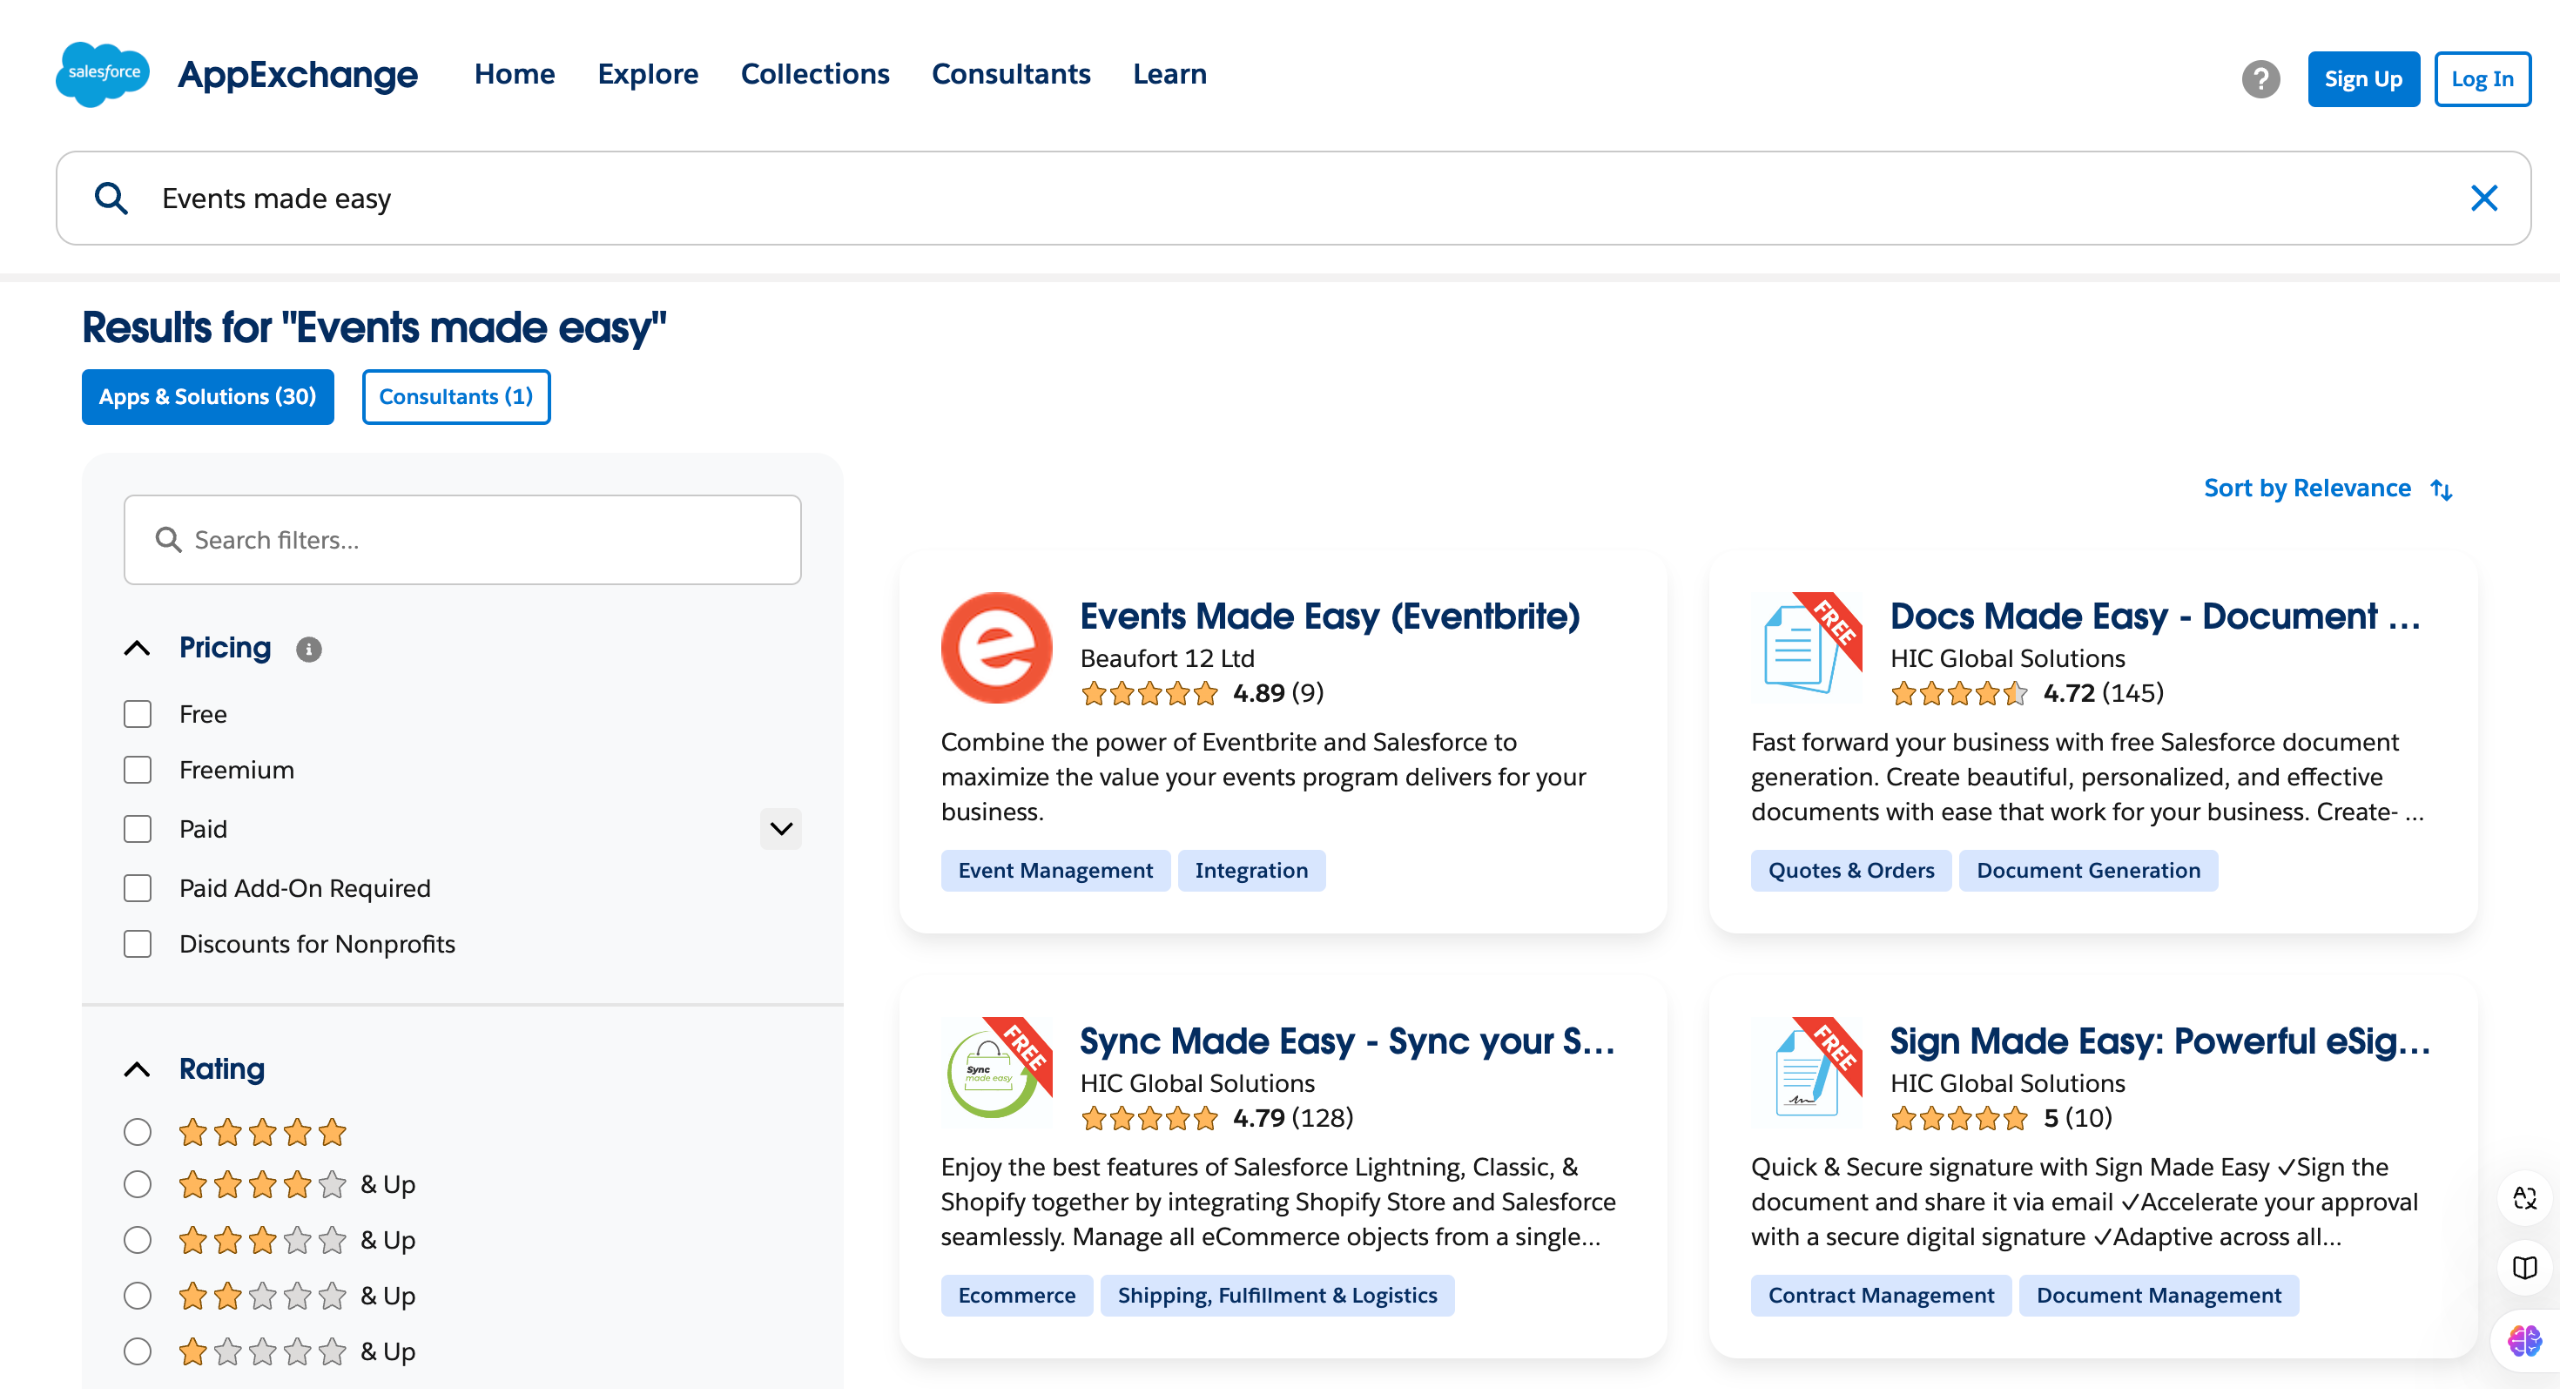
Task: Collapse the Pricing filter section
Action: (x=138, y=648)
